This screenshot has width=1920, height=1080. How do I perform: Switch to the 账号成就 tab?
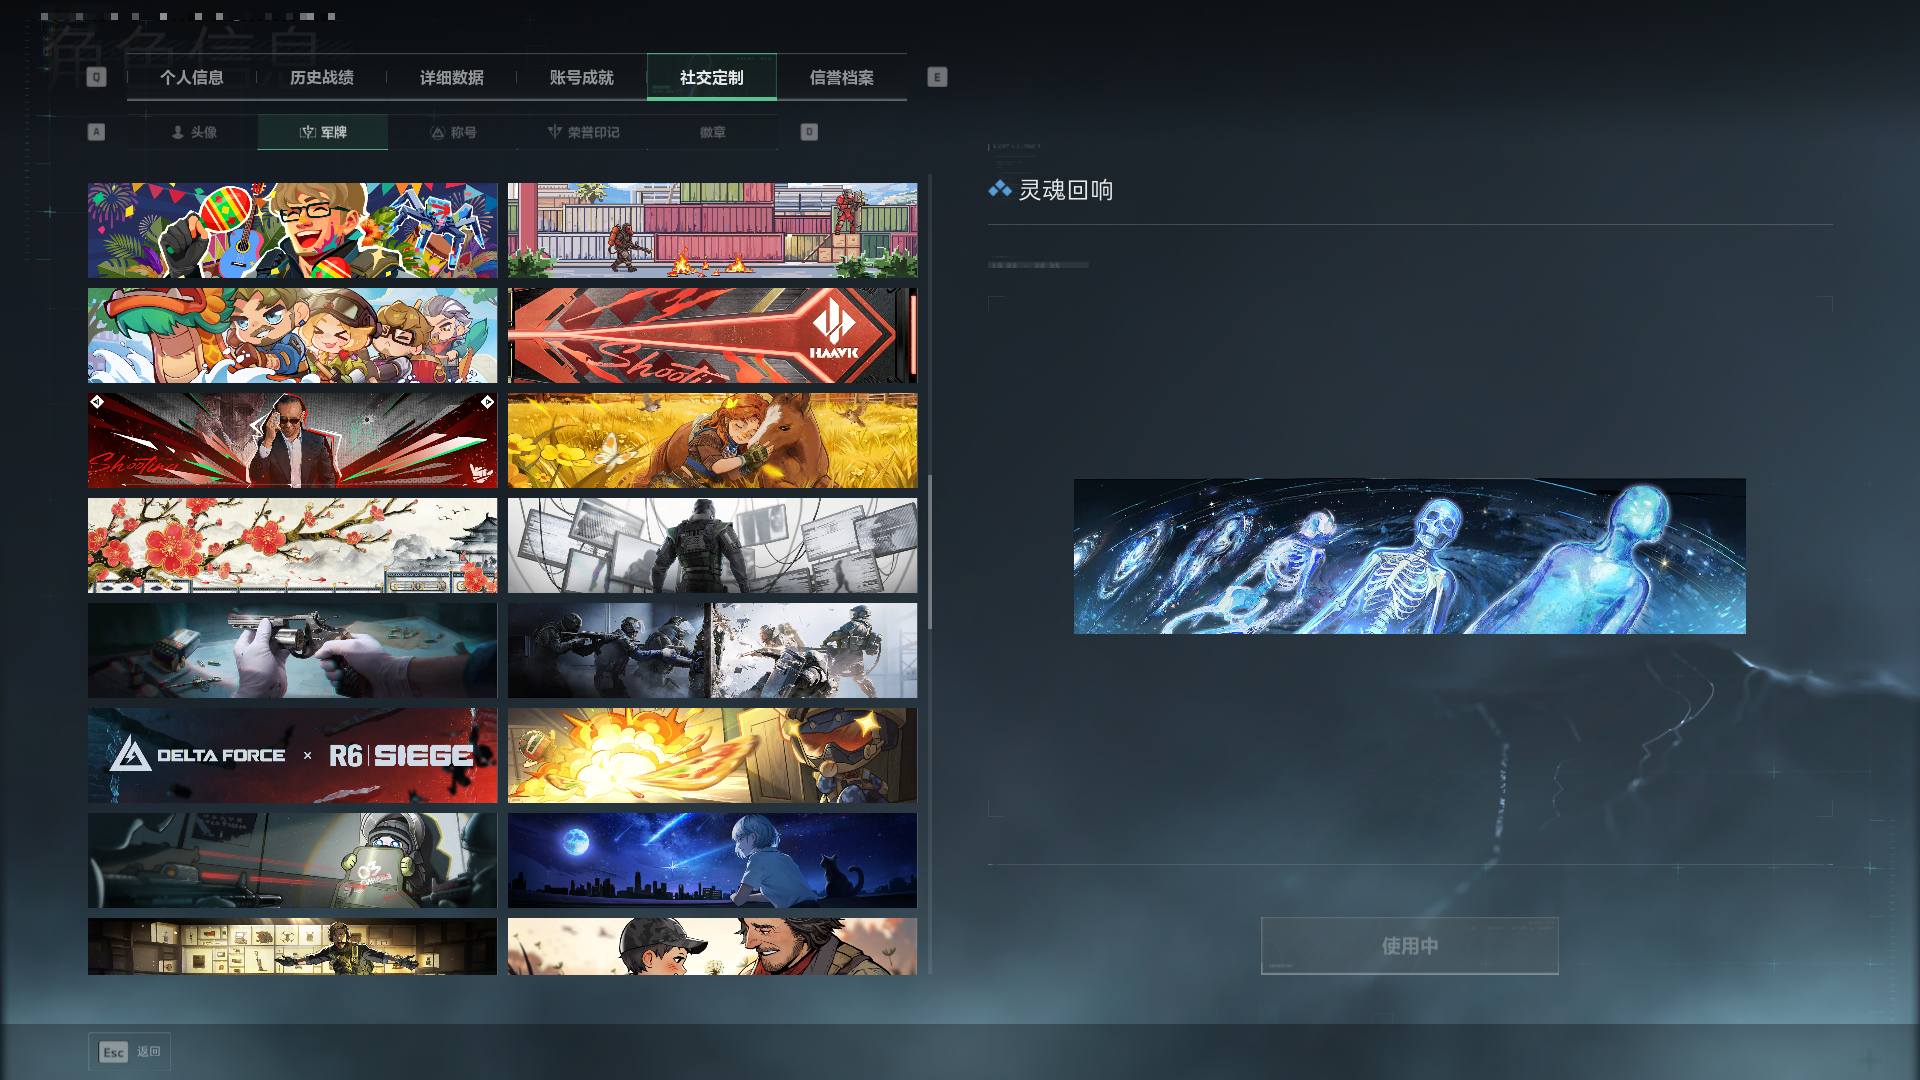[582, 77]
